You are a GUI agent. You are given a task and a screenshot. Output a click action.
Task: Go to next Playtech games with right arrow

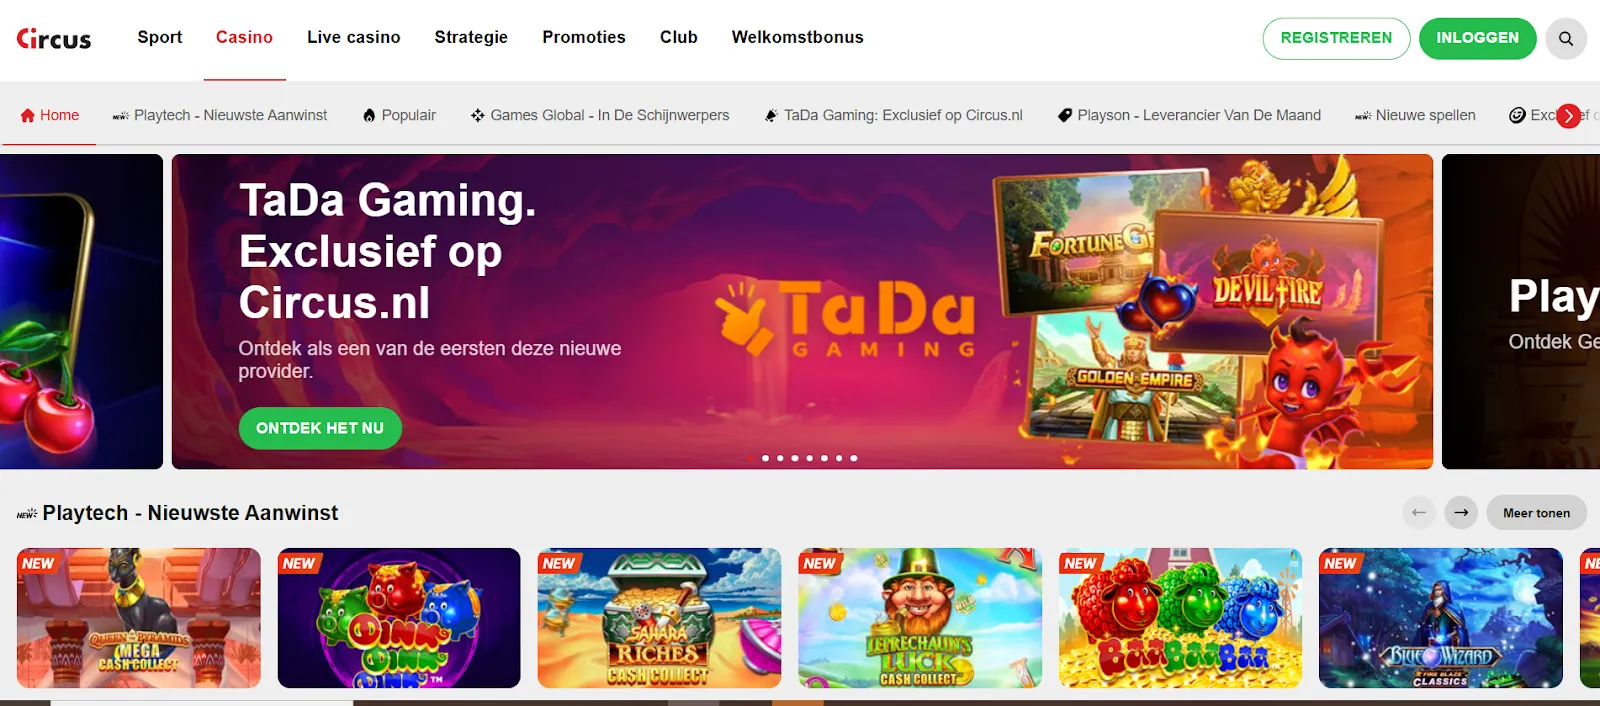pos(1461,513)
